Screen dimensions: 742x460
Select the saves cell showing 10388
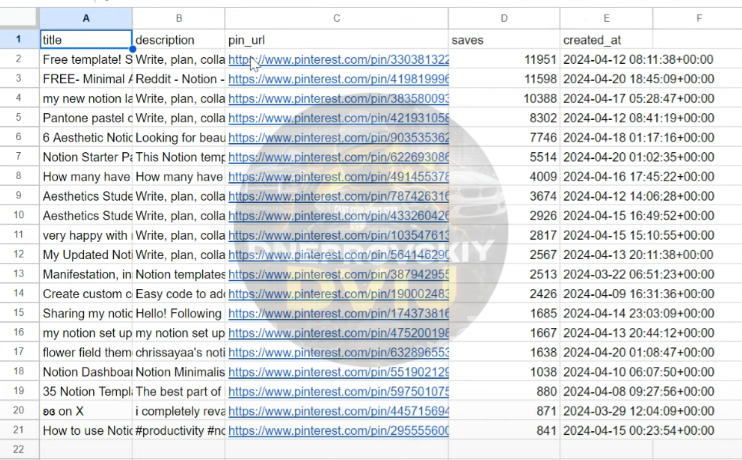pyautogui.click(x=504, y=98)
